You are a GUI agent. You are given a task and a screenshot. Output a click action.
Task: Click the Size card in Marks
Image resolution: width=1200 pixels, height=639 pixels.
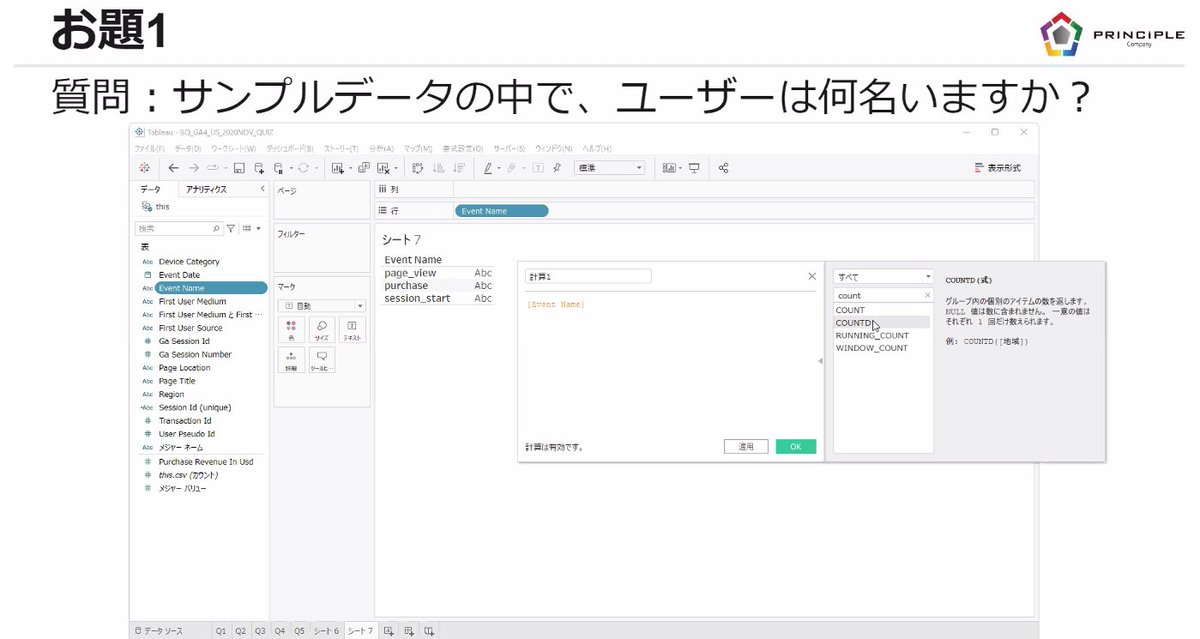pyautogui.click(x=321, y=329)
